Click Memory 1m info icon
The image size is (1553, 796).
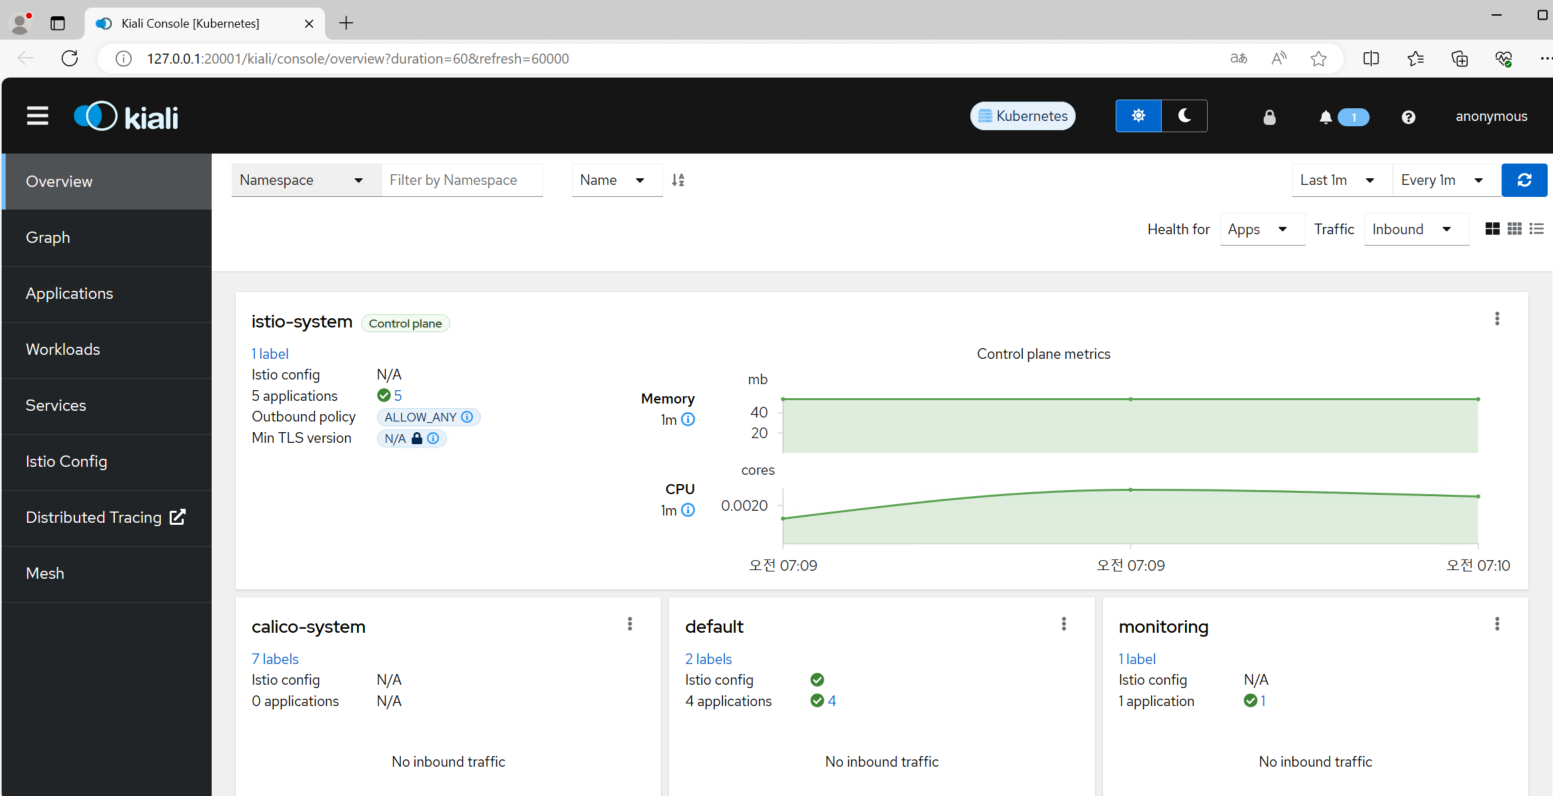pyautogui.click(x=688, y=420)
